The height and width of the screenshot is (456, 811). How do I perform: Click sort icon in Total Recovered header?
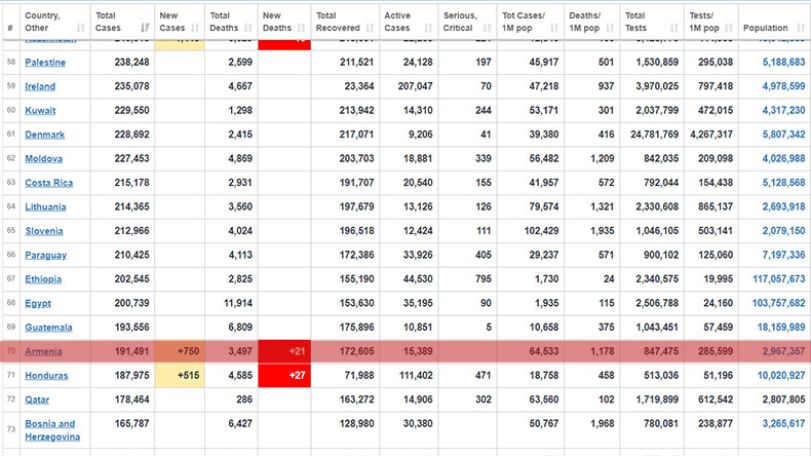370,28
